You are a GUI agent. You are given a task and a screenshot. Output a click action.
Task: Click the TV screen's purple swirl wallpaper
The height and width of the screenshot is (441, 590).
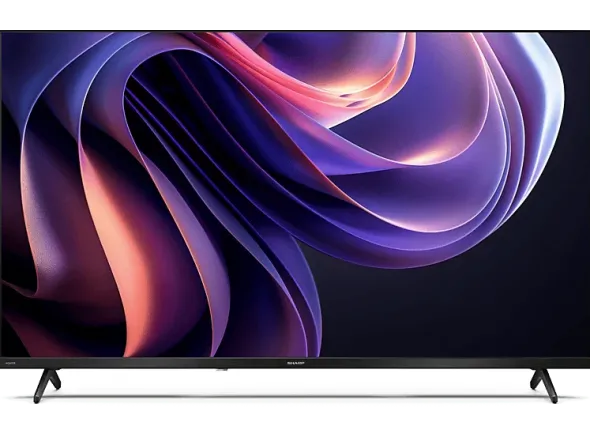pyautogui.click(x=295, y=195)
